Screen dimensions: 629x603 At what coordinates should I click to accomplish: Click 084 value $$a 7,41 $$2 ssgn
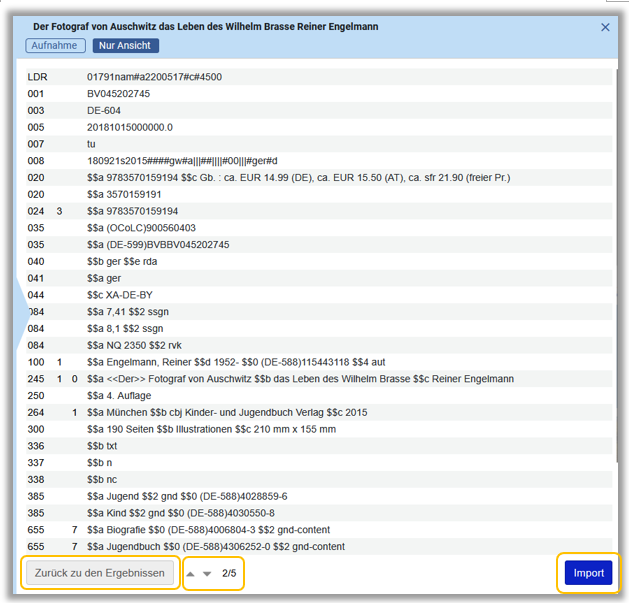(128, 312)
